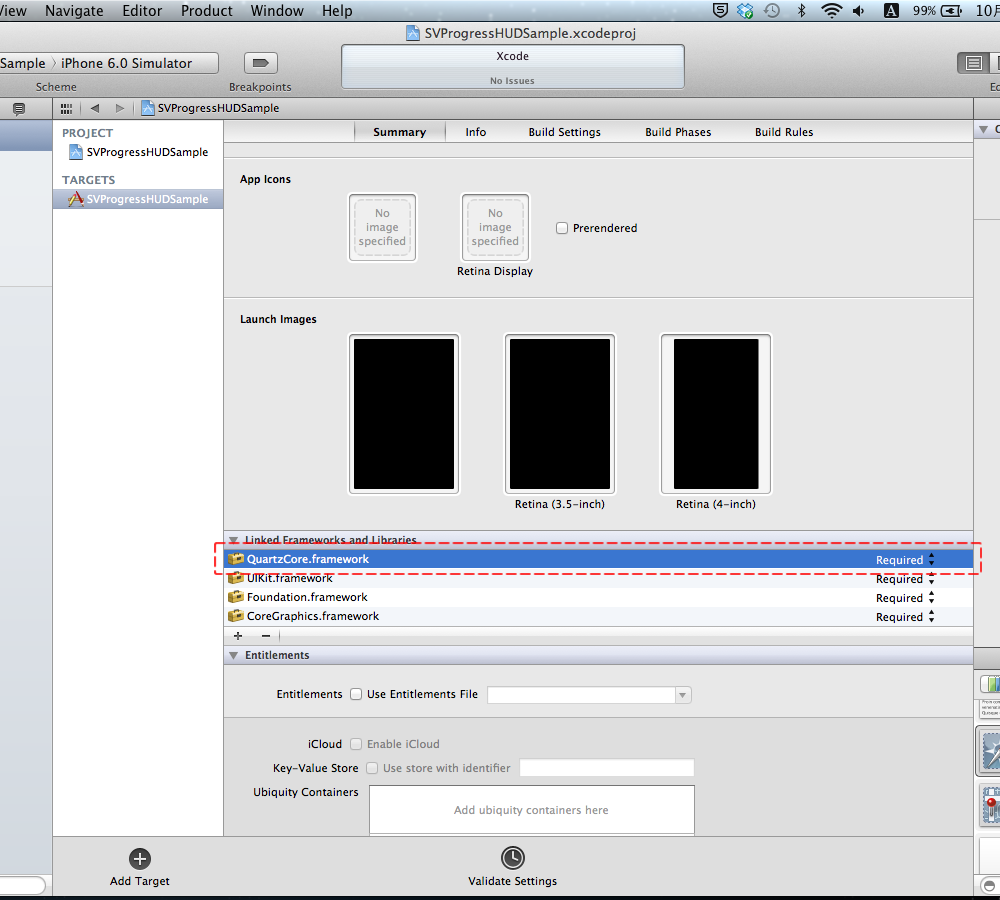Click the Breakpoints toggle button in toolbar
This screenshot has width=1000, height=900.
point(260,63)
